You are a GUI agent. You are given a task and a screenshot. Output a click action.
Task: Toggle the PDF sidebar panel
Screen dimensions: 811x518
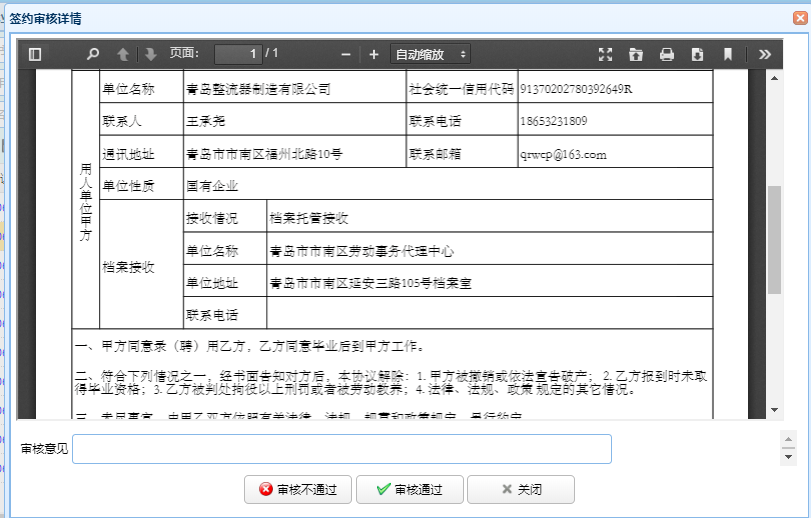[x=35, y=54]
